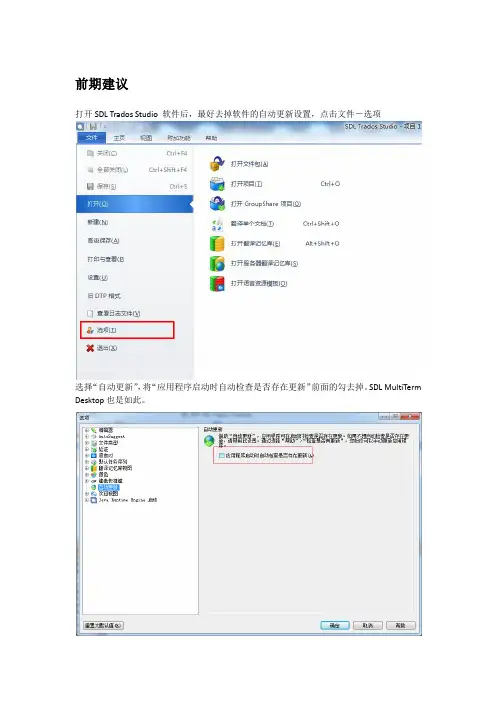The image size is (496, 702).
Task: Click the yellow translation memory database icon
Action: pyautogui.click(x=217, y=244)
